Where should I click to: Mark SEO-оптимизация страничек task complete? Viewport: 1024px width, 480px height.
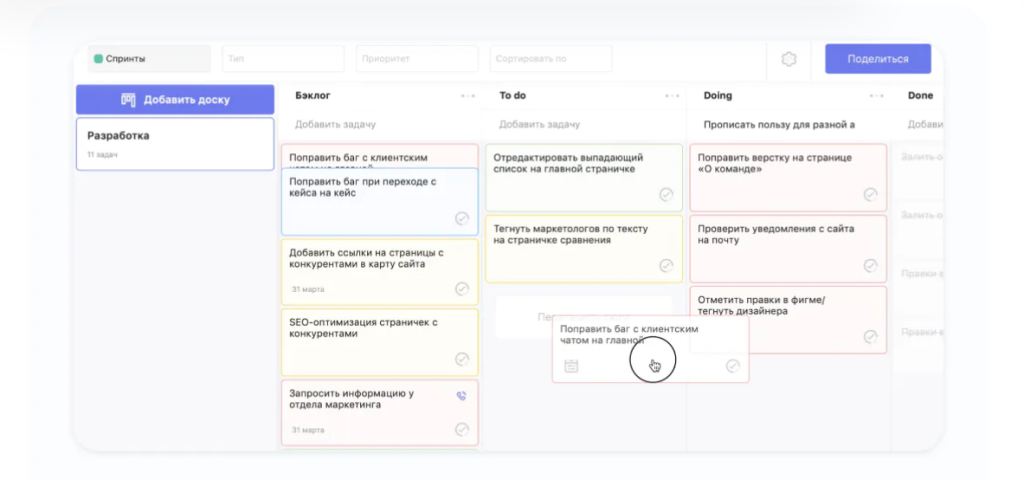462,359
